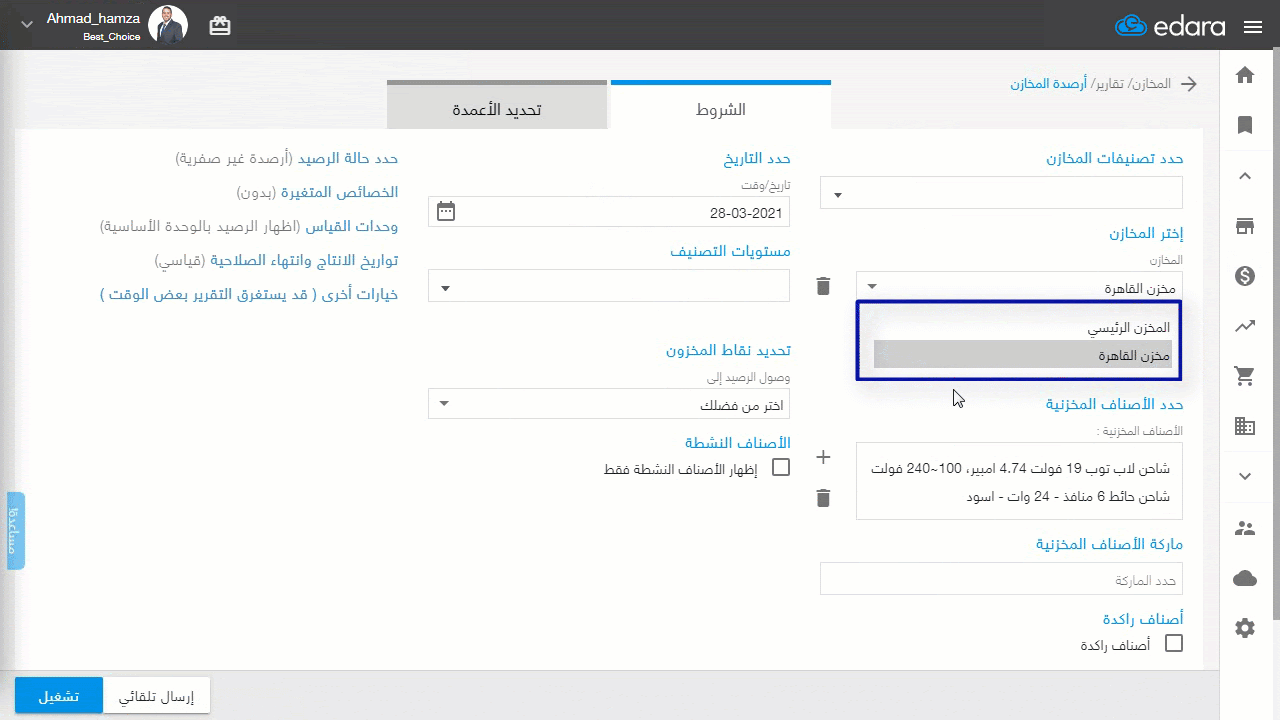This screenshot has height=720, width=1280.
Task: Delete the selected warehouse with trash icon
Action: point(823,287)
